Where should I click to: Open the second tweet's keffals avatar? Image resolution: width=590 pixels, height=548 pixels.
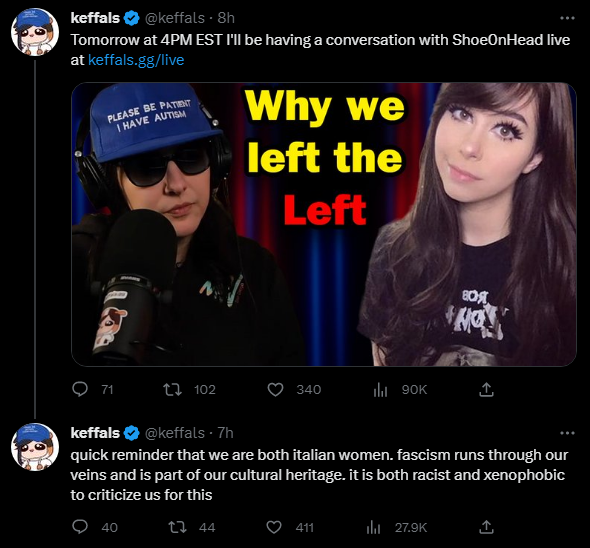[x=35, y=447]
